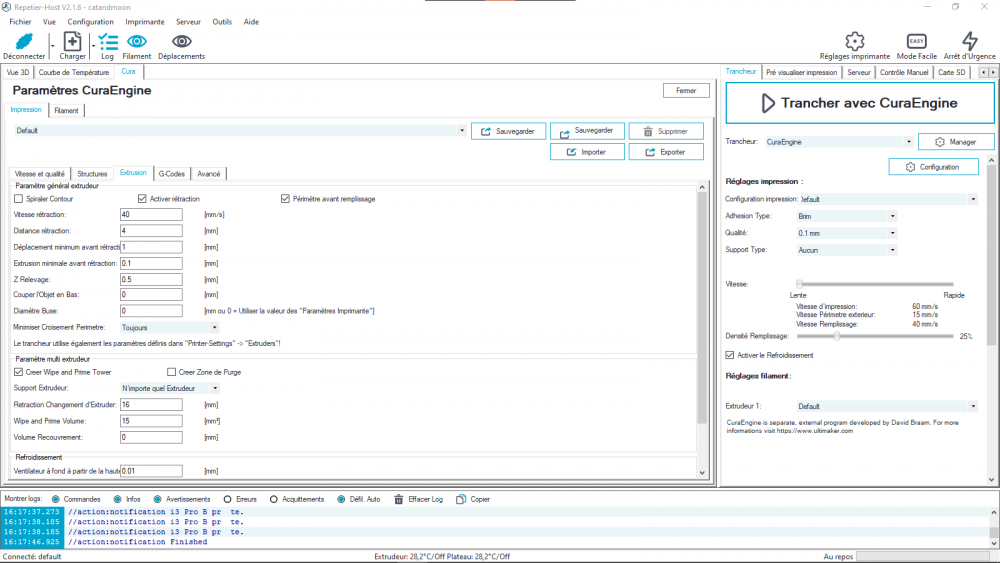Screen dimensions: 1000x563
Task: Toggle Périmètre avant remplissage checkbox
Action: [x=285, y=199]
